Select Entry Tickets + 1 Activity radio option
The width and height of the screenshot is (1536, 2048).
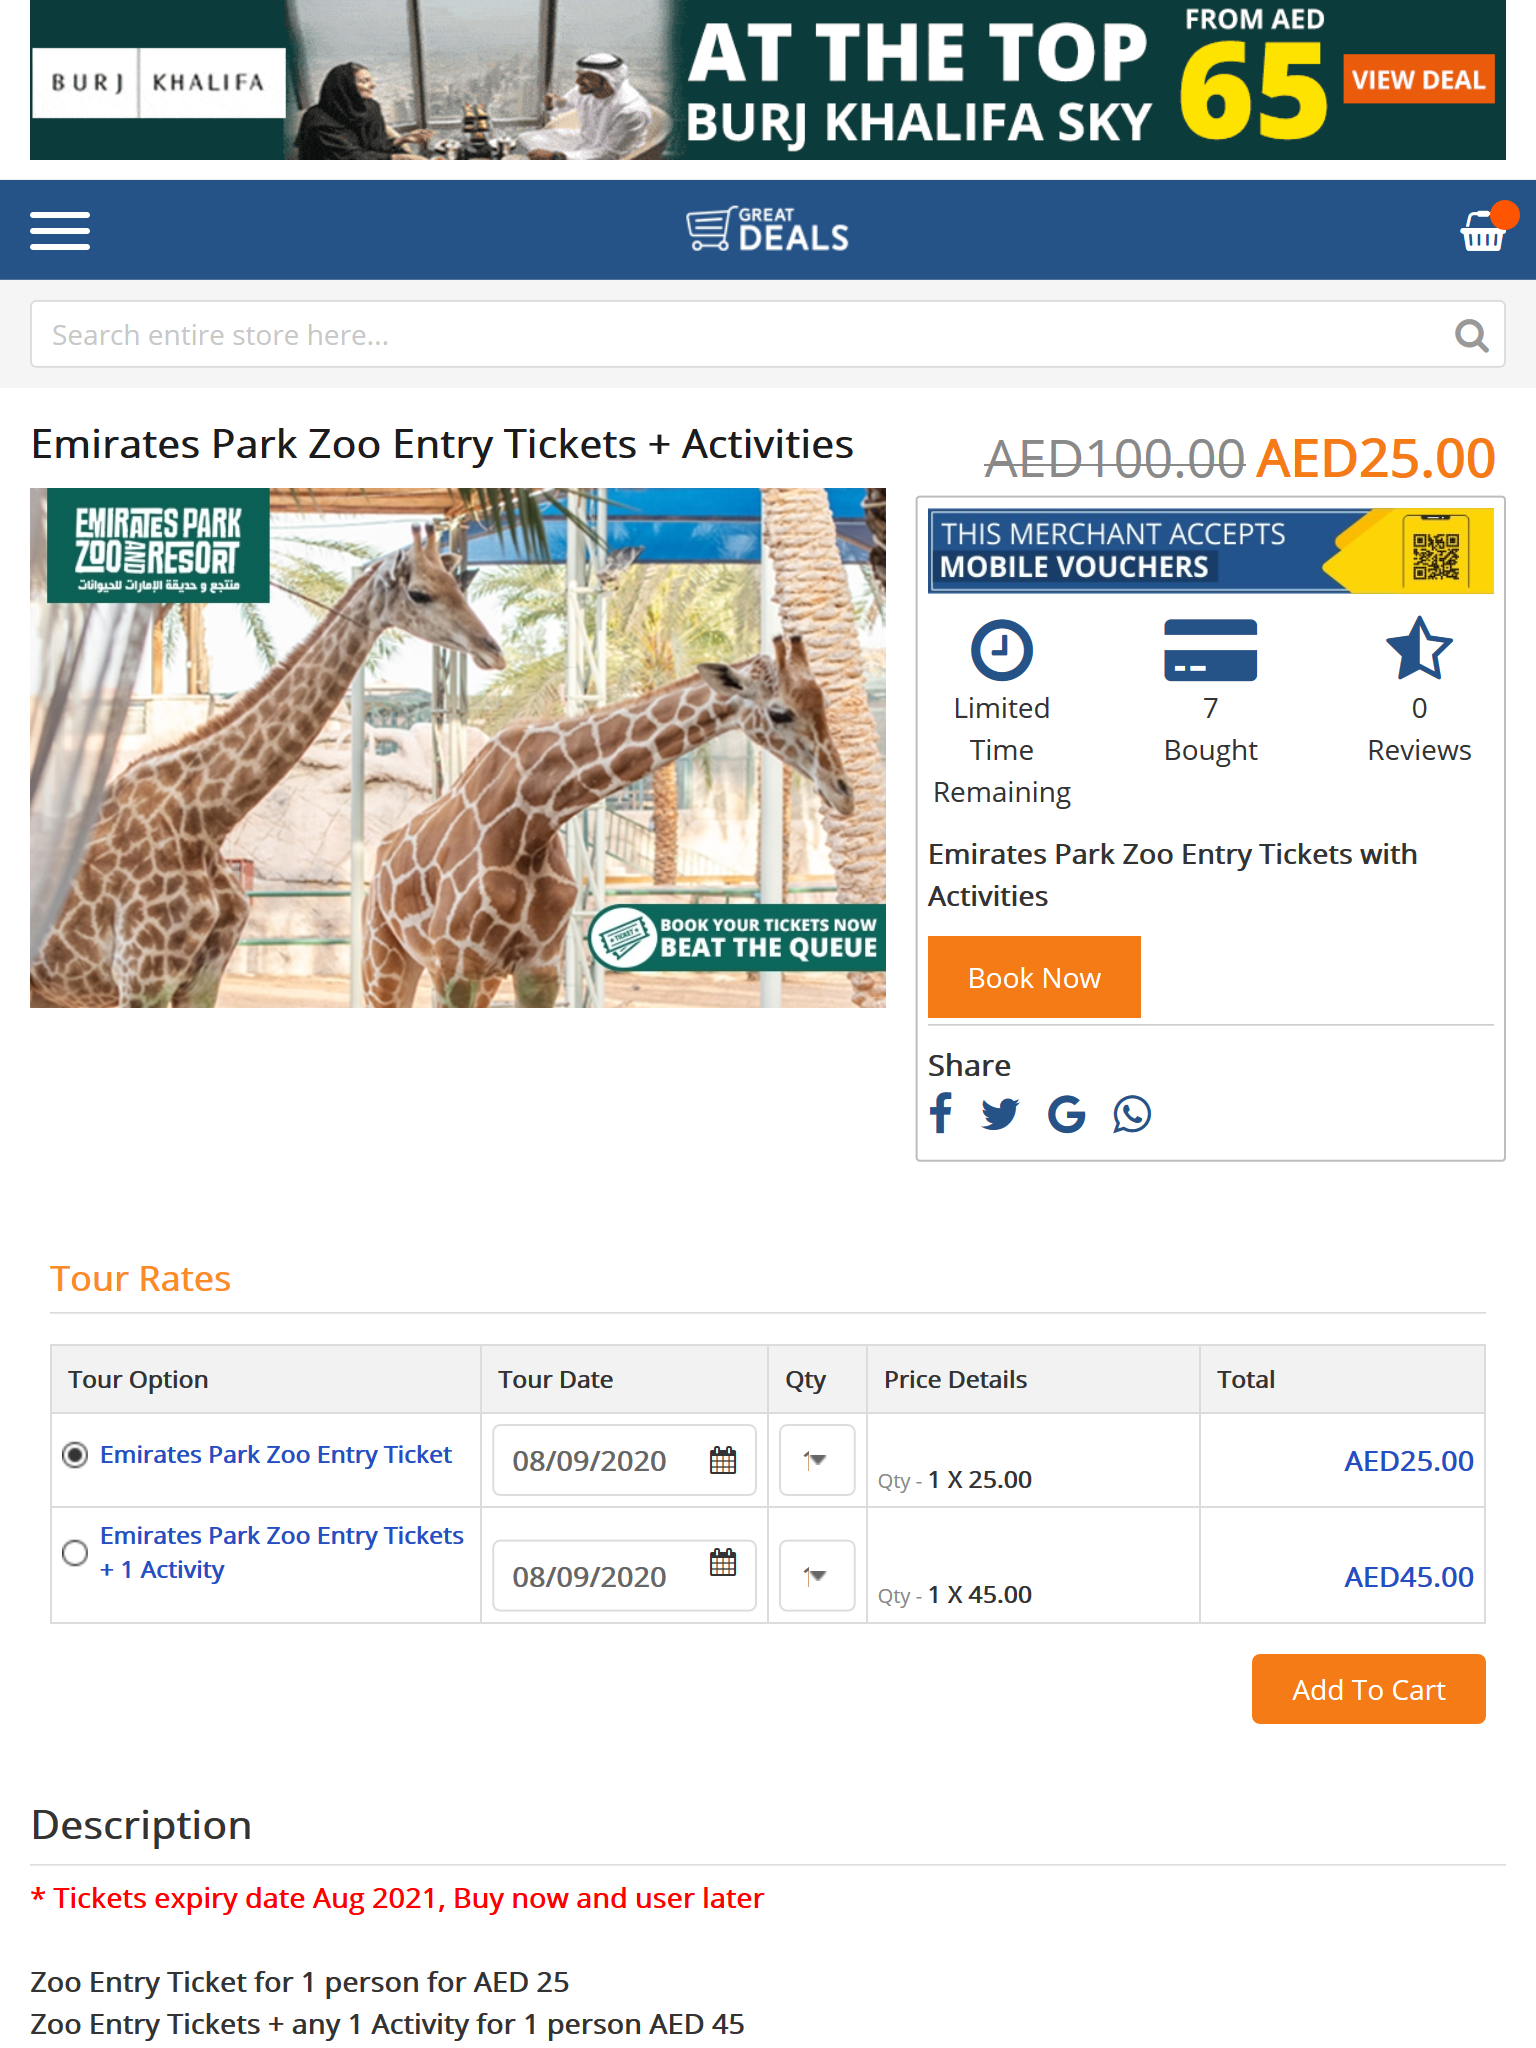[x=75, y=1553]
